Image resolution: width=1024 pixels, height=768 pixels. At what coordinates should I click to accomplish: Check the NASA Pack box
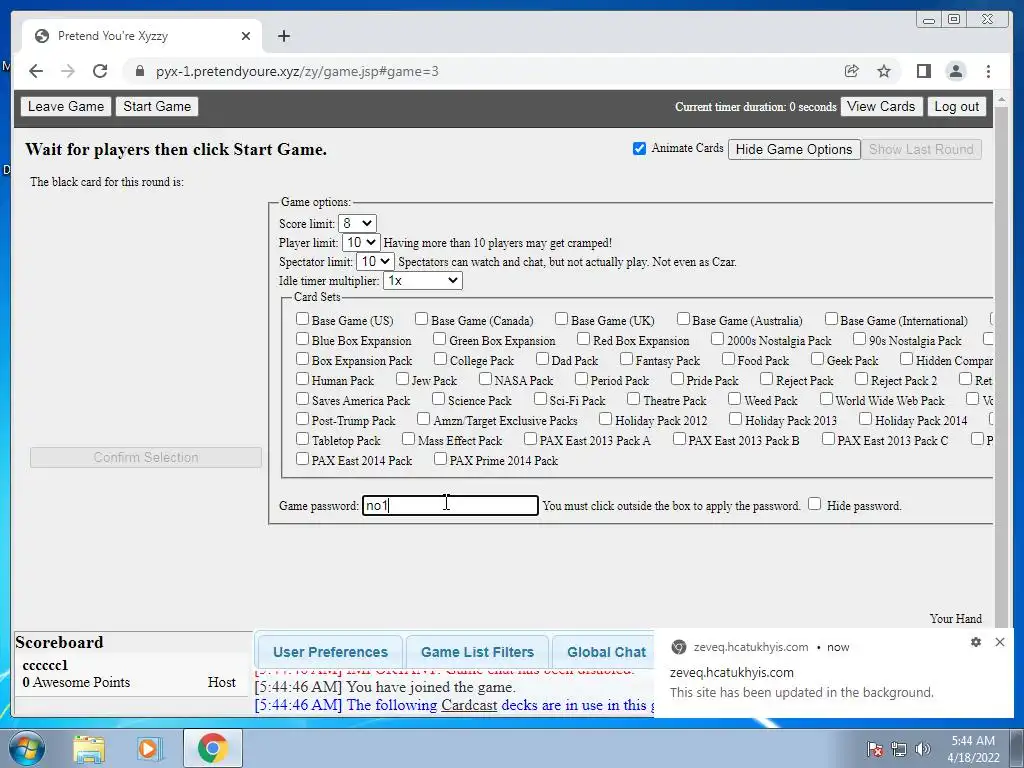485,379
